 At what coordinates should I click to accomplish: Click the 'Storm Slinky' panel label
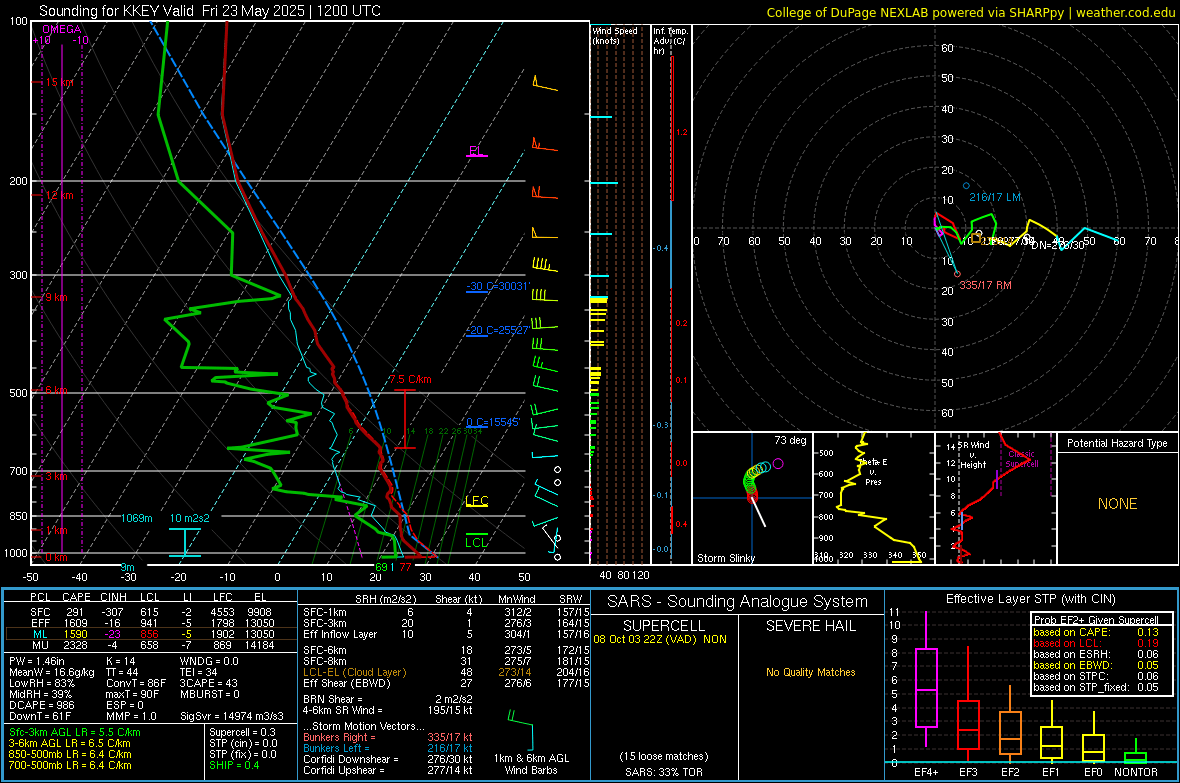click(x=726, y=558)
